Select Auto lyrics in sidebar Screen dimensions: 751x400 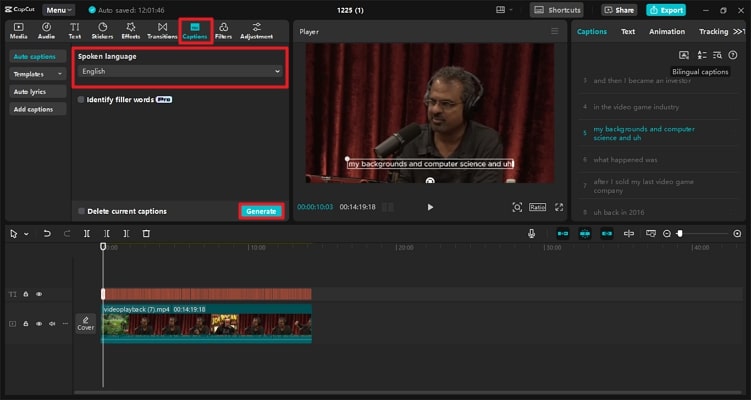coord(37,91)
